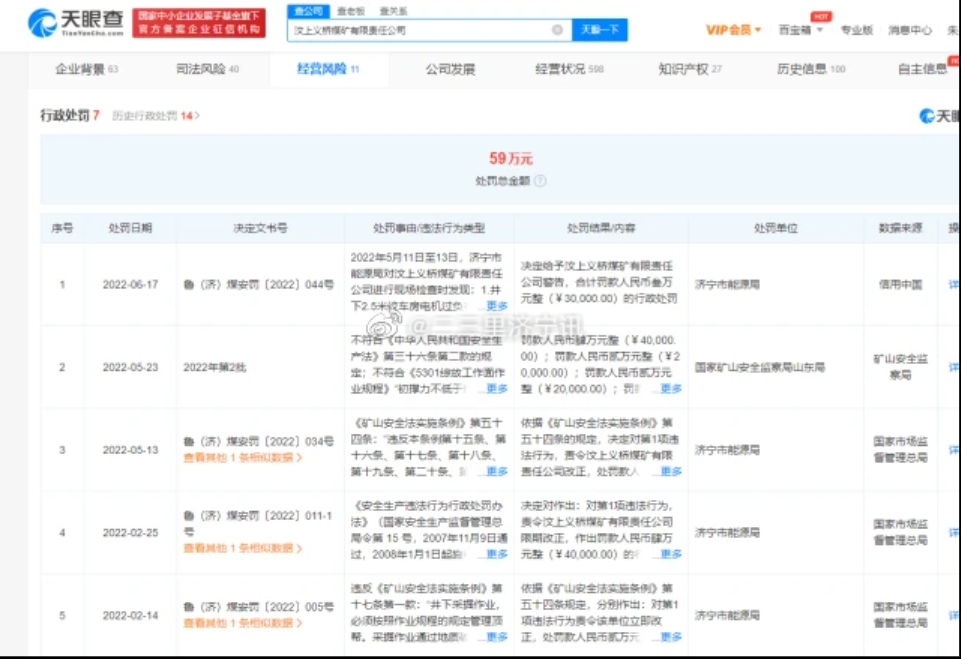Viewport: 961px width, 659px height.
Task: Expand 更多 in row 3 penalty reason
Action: pos(496,471)
